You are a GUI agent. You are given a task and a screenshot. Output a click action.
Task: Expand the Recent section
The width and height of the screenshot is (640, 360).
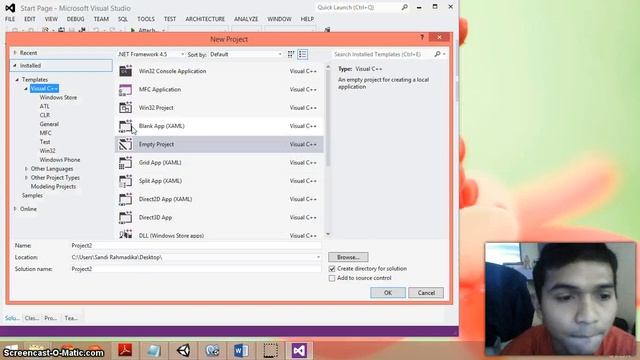tap(15, 53)
